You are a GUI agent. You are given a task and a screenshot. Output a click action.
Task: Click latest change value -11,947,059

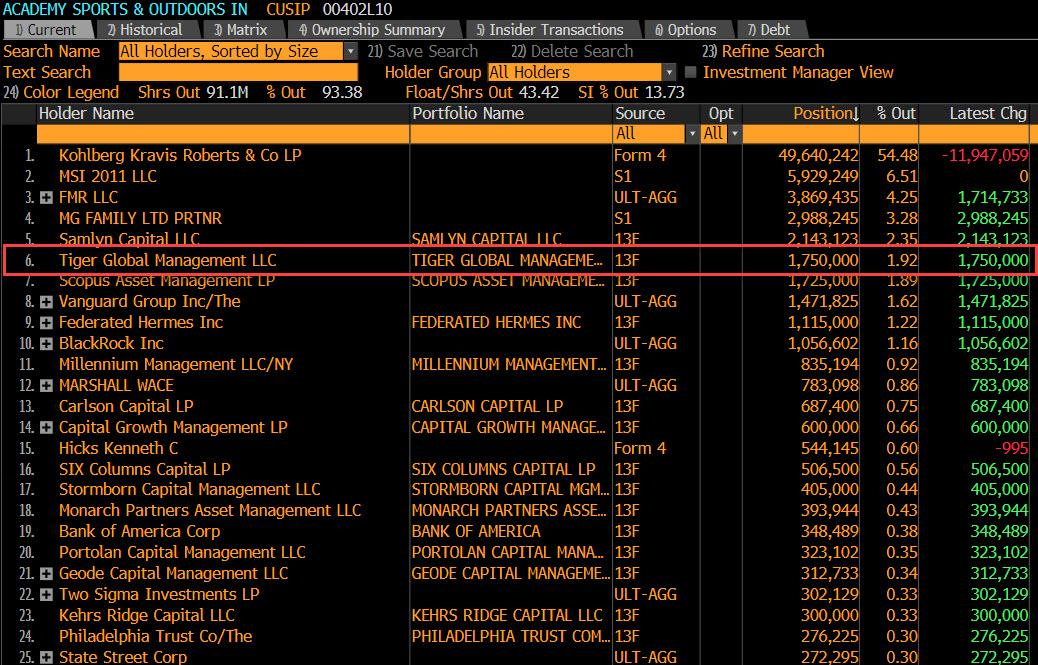(986, 155)
